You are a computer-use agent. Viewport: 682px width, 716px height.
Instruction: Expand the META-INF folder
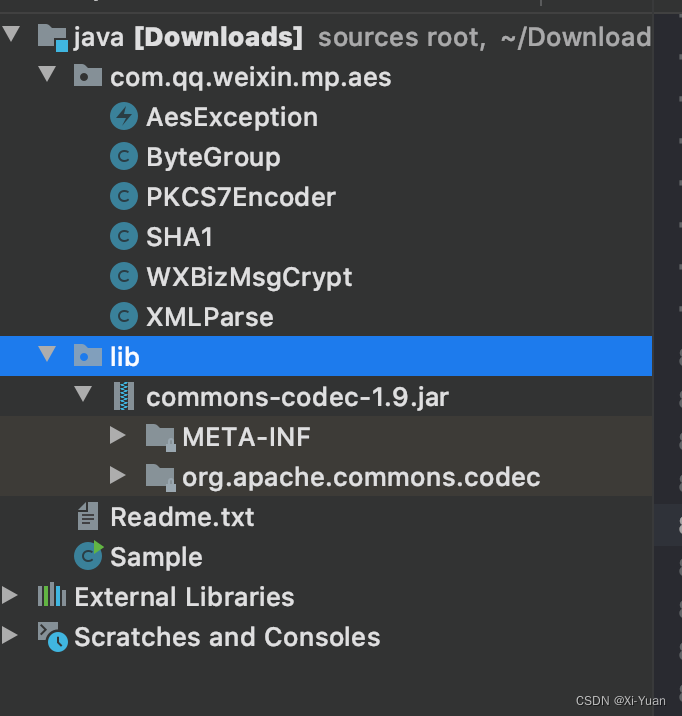[118, 436]
